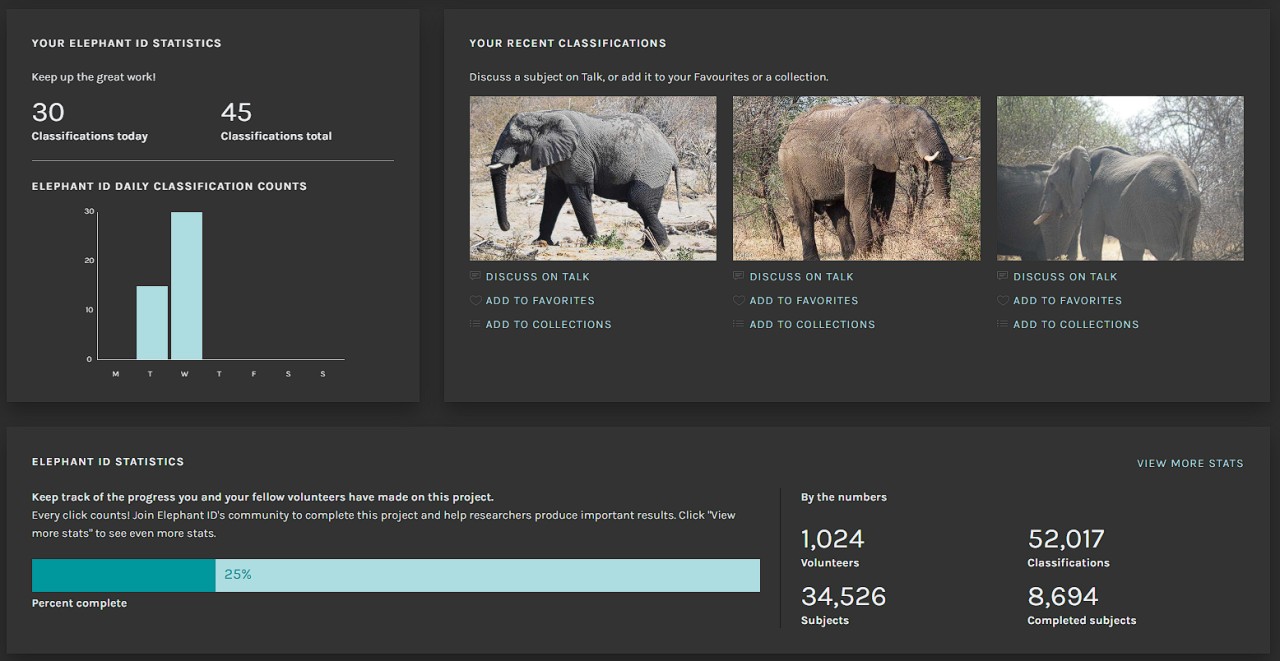The height and width of the screenshot is (661, 1280).
Task: Click the 45 classifications total figure
Action: [x=236, y=112]
